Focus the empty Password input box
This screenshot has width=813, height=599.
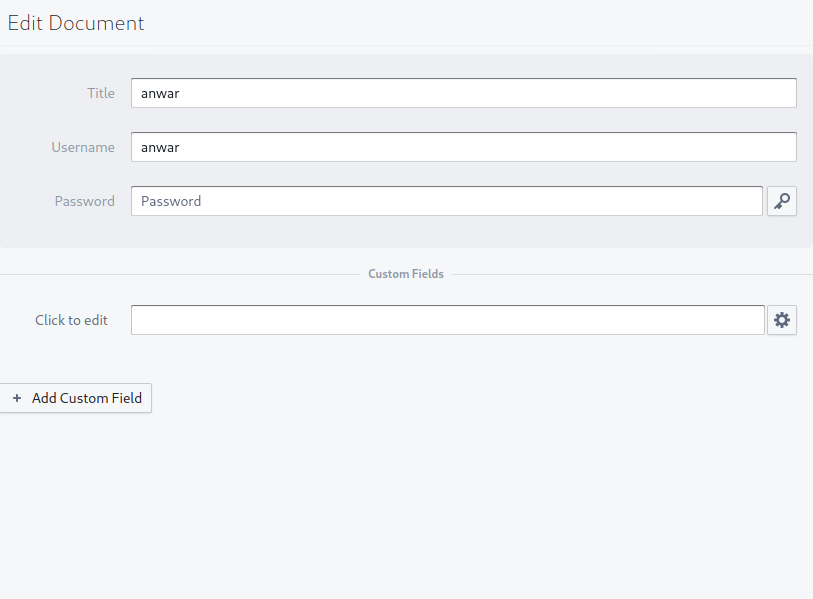400,201
